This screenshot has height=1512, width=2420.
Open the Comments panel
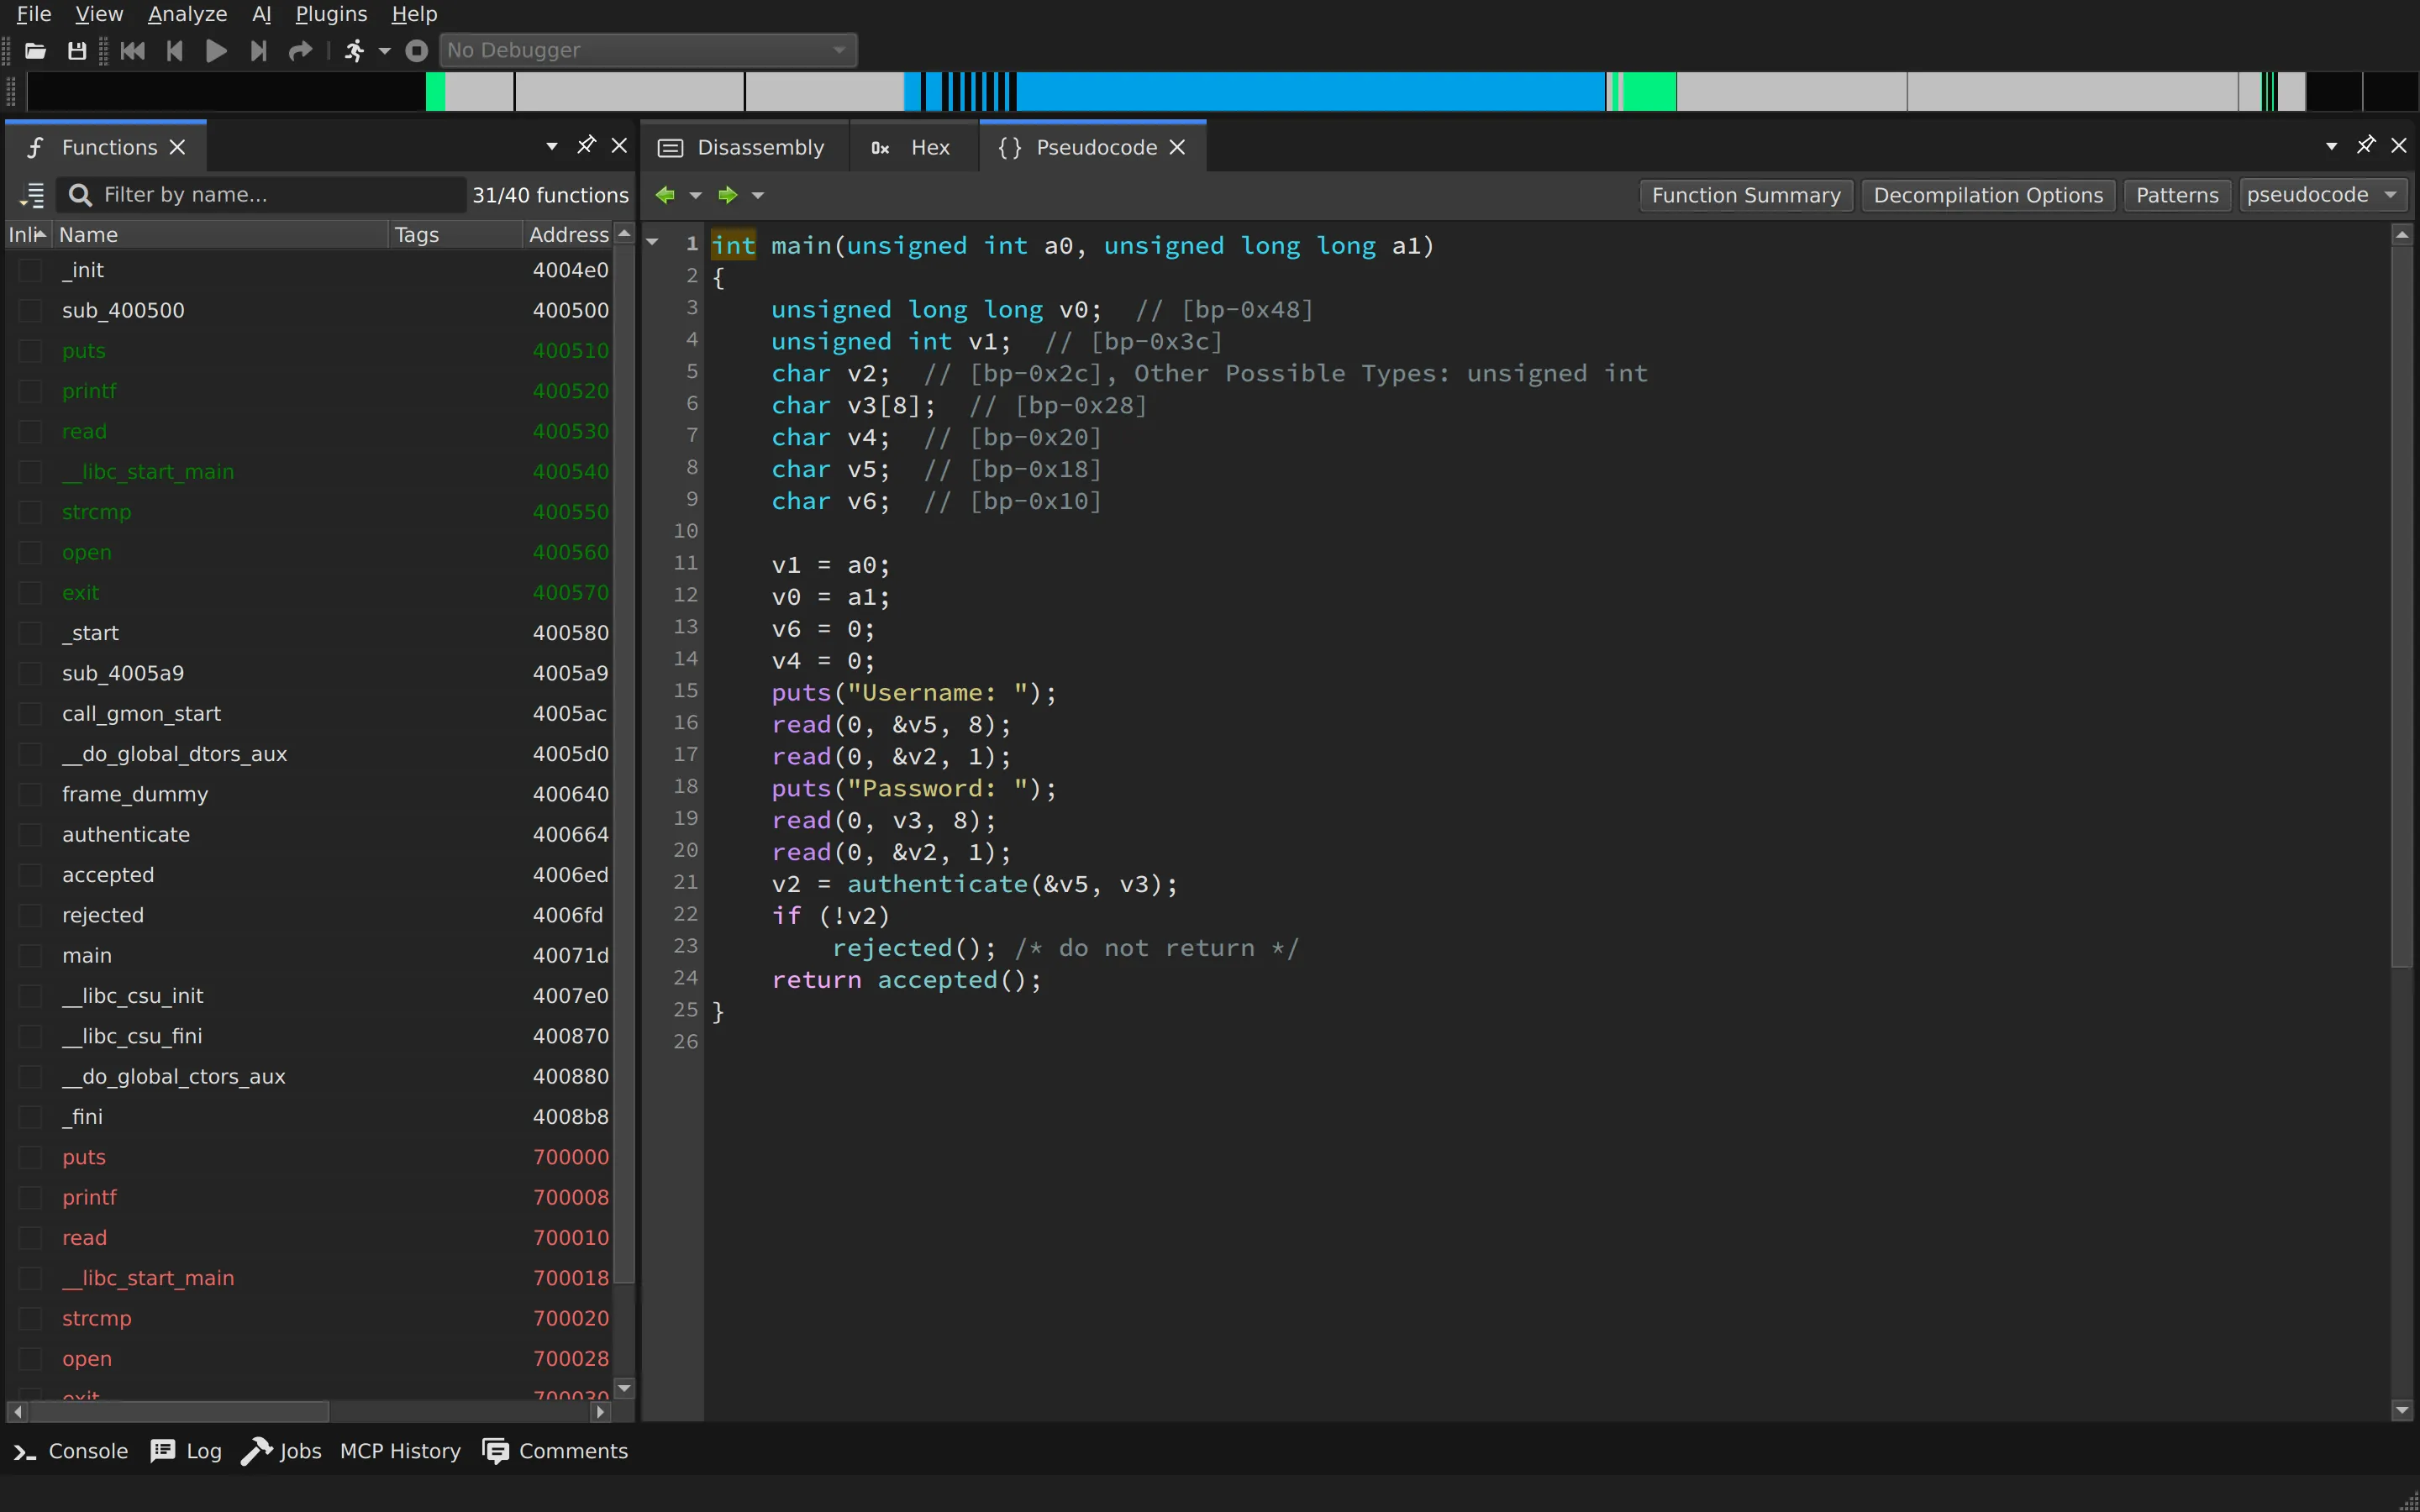[555, 1451]
